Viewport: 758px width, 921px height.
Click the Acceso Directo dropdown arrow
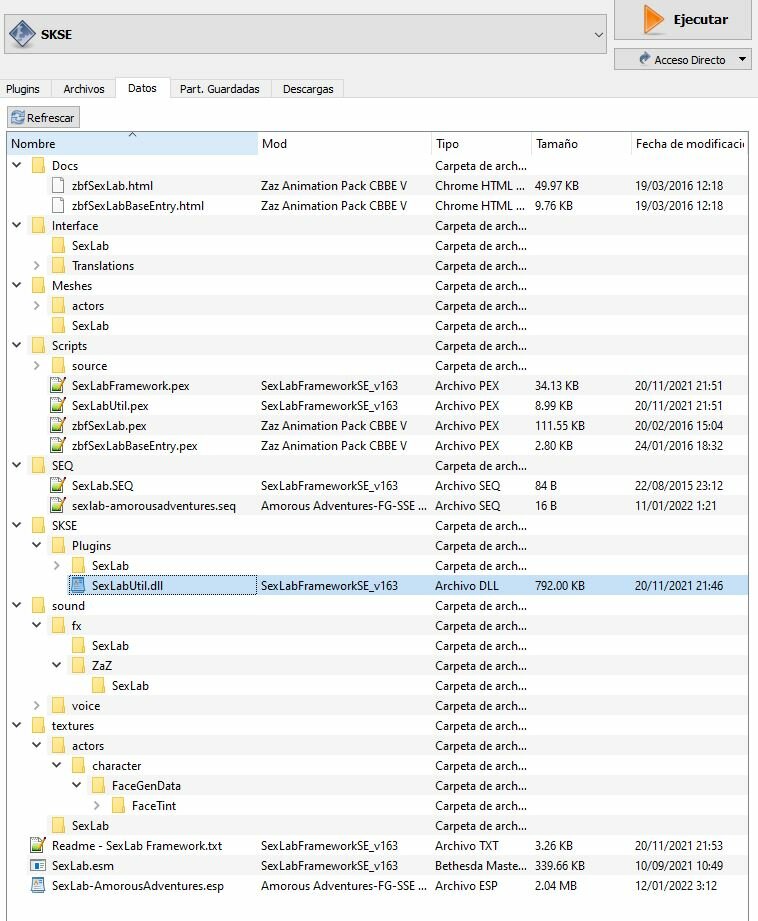(743, 59)
